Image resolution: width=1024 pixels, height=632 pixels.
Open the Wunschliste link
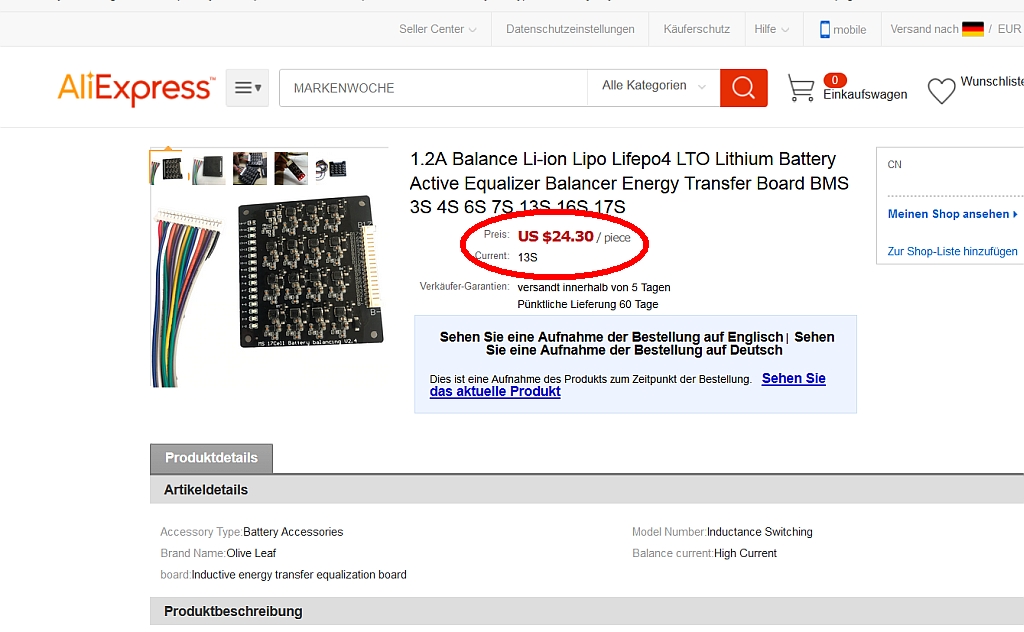991,82
